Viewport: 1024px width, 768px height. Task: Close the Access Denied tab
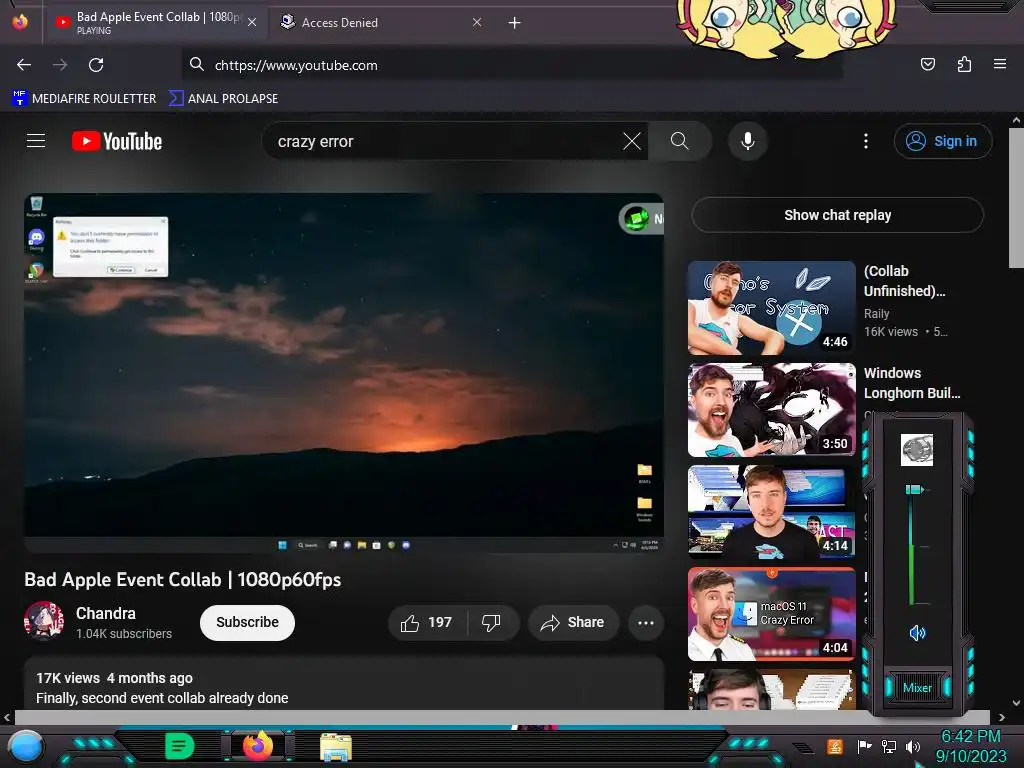click(477, 22)
